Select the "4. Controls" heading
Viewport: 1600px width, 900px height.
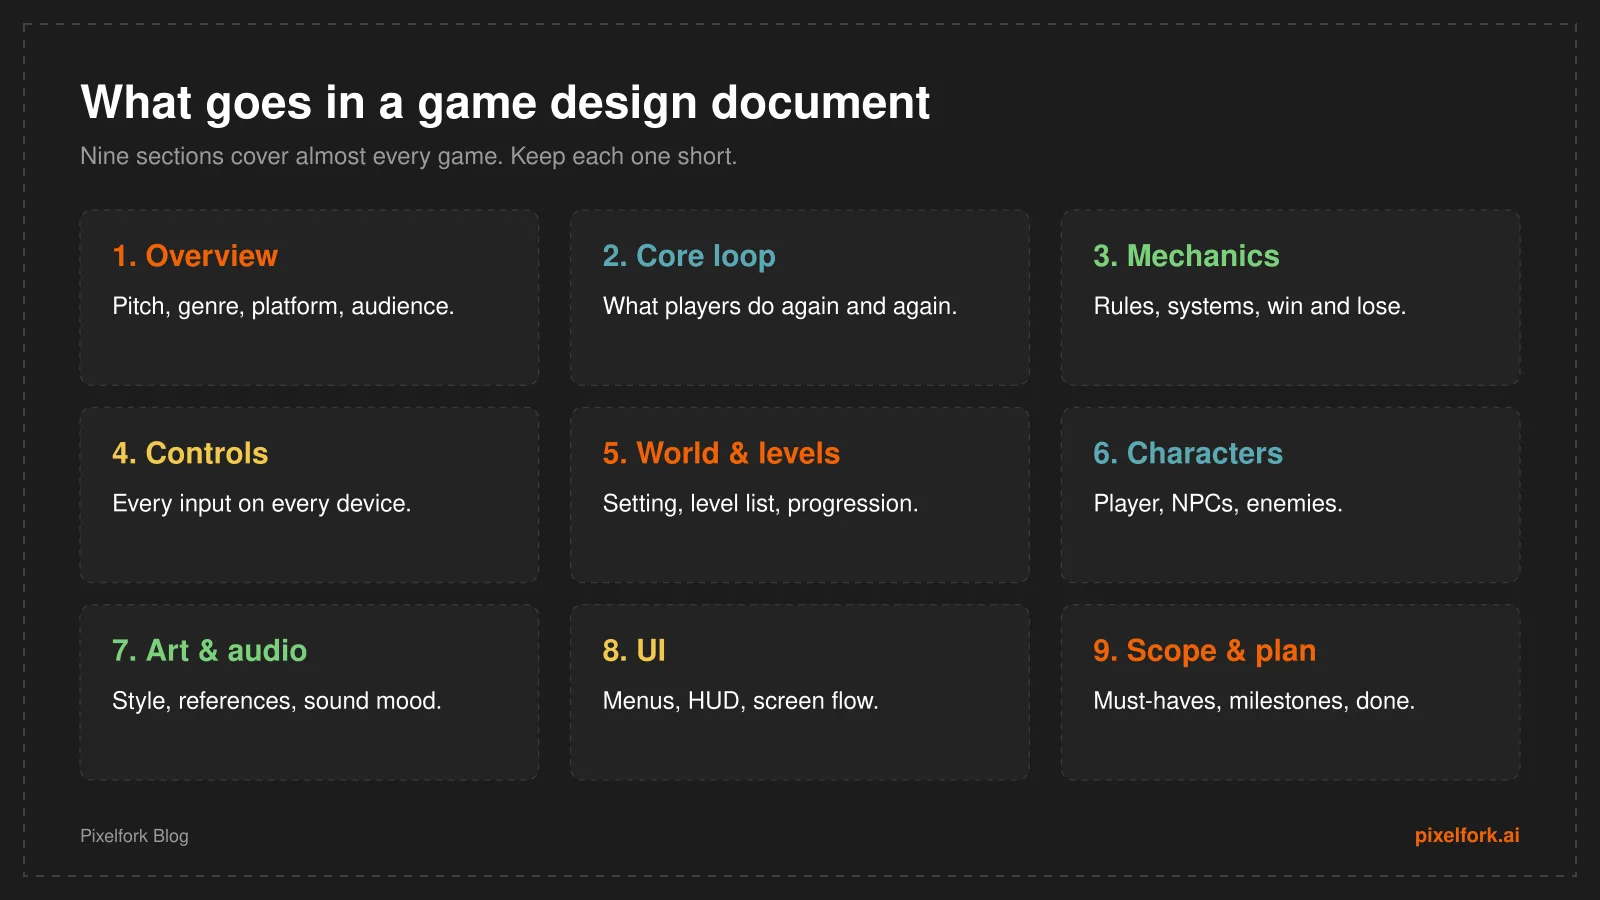point(190,453)
